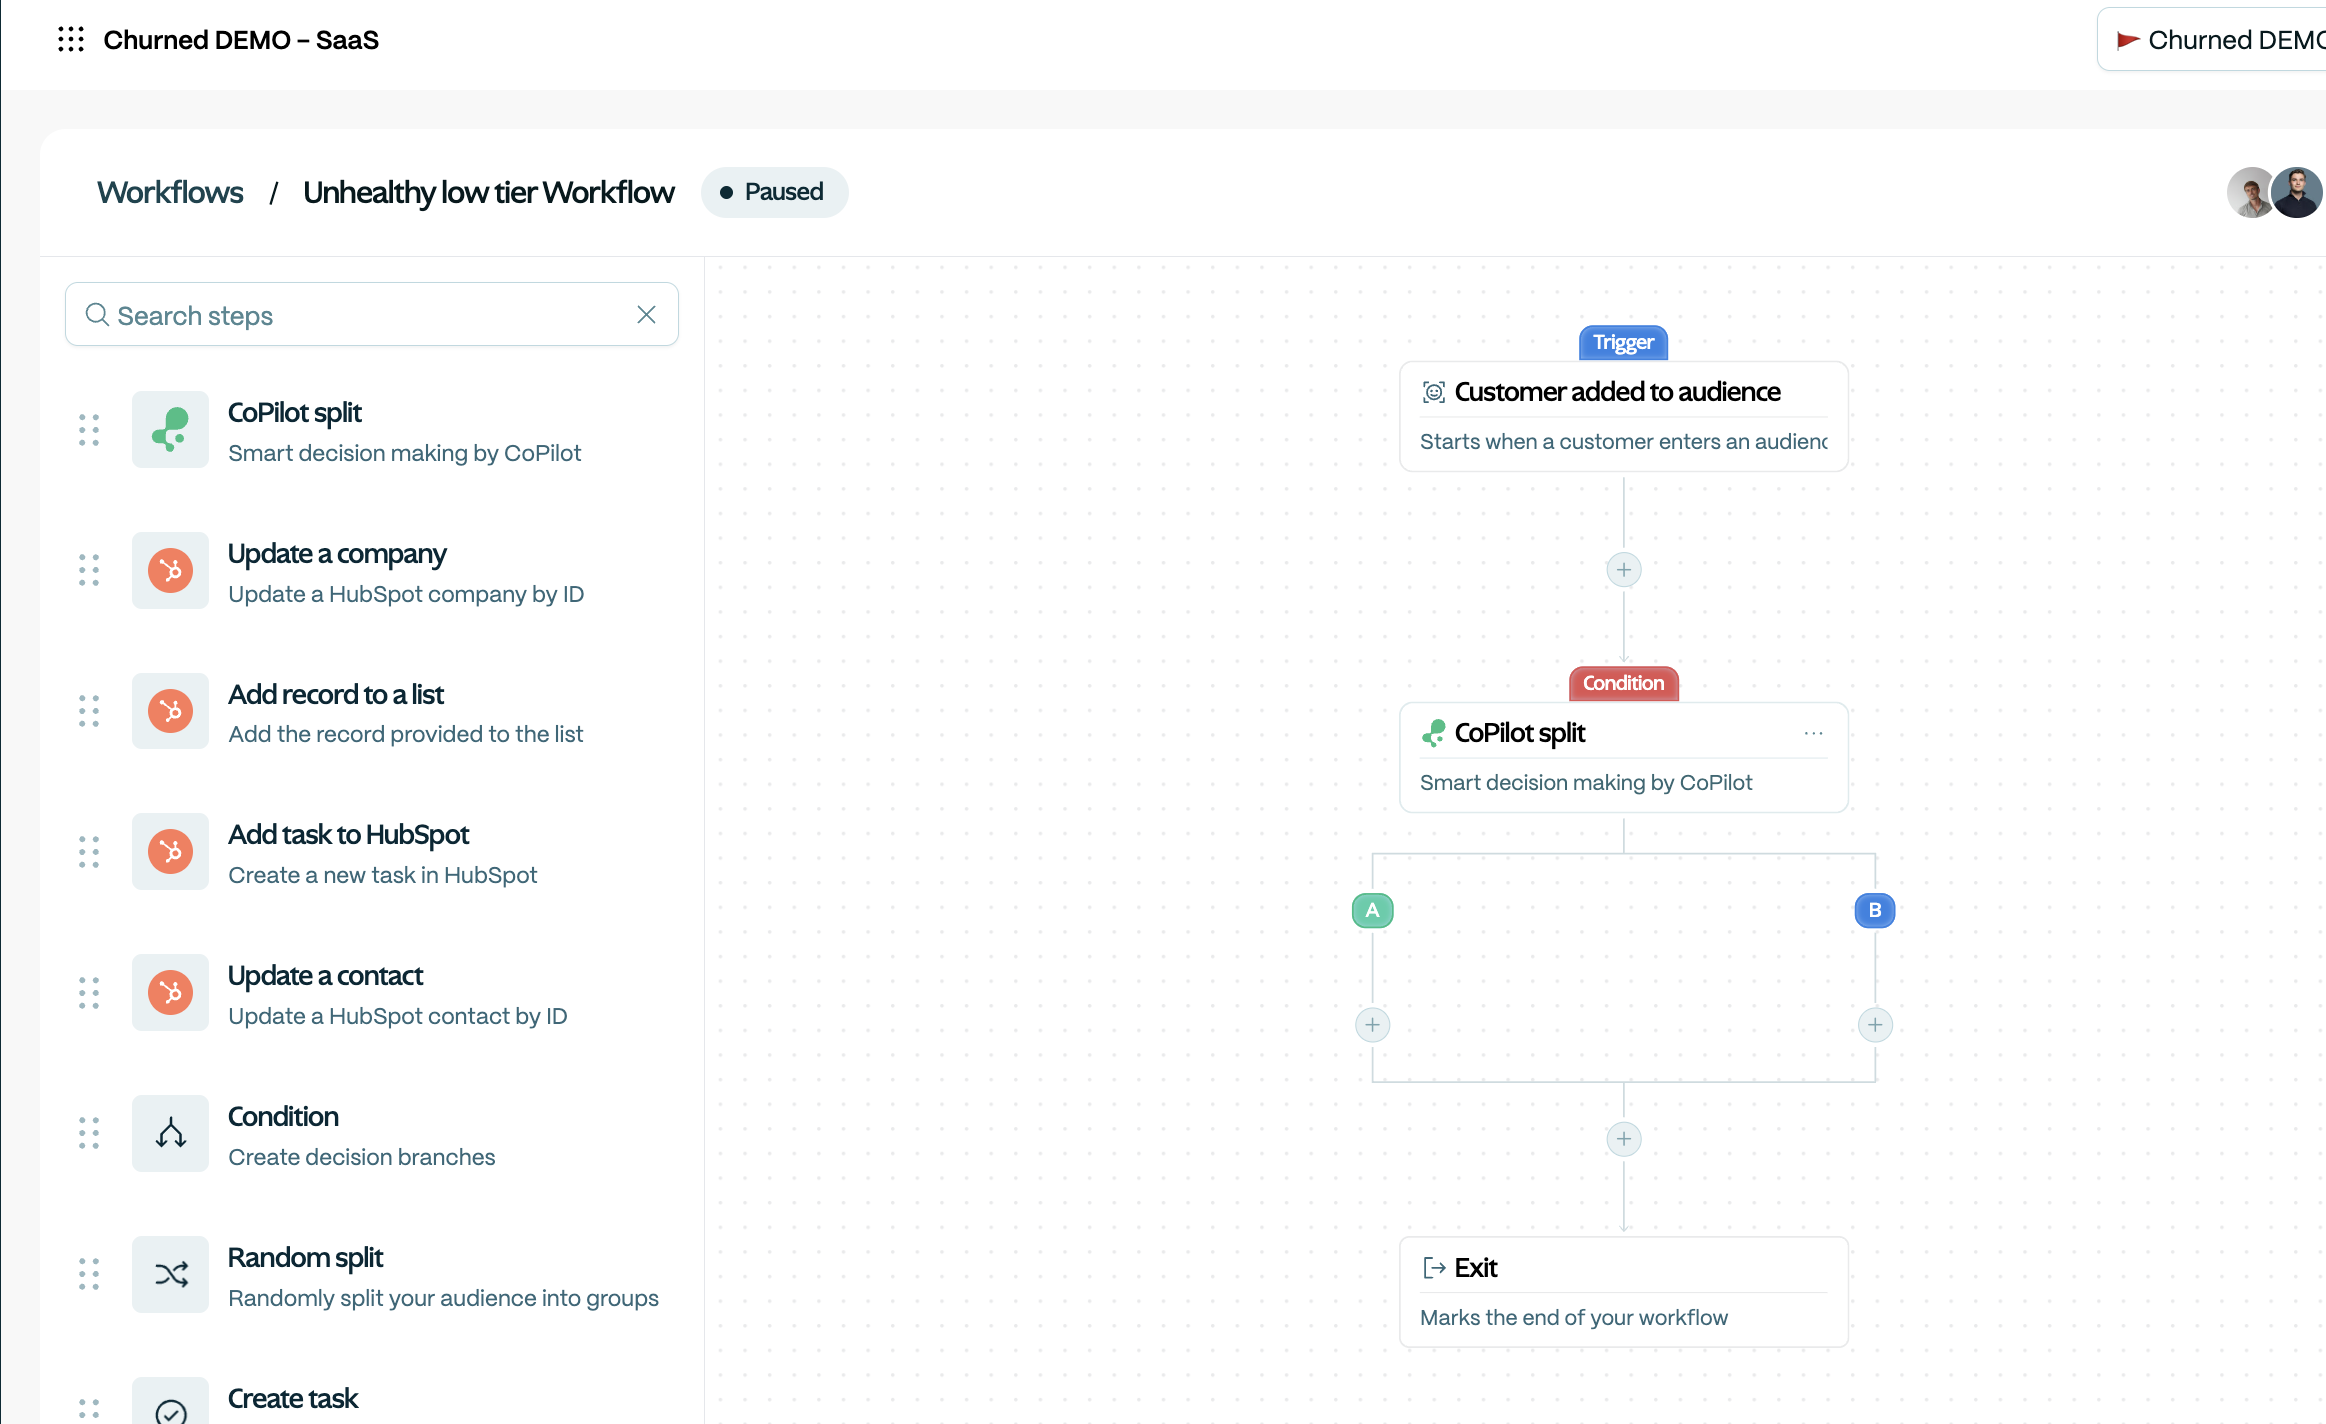Image resolution: width=2326 pixels, height=1424 pixels.
Task: Select the Random split shuffle icon
Action: [x=170, y=1275]
